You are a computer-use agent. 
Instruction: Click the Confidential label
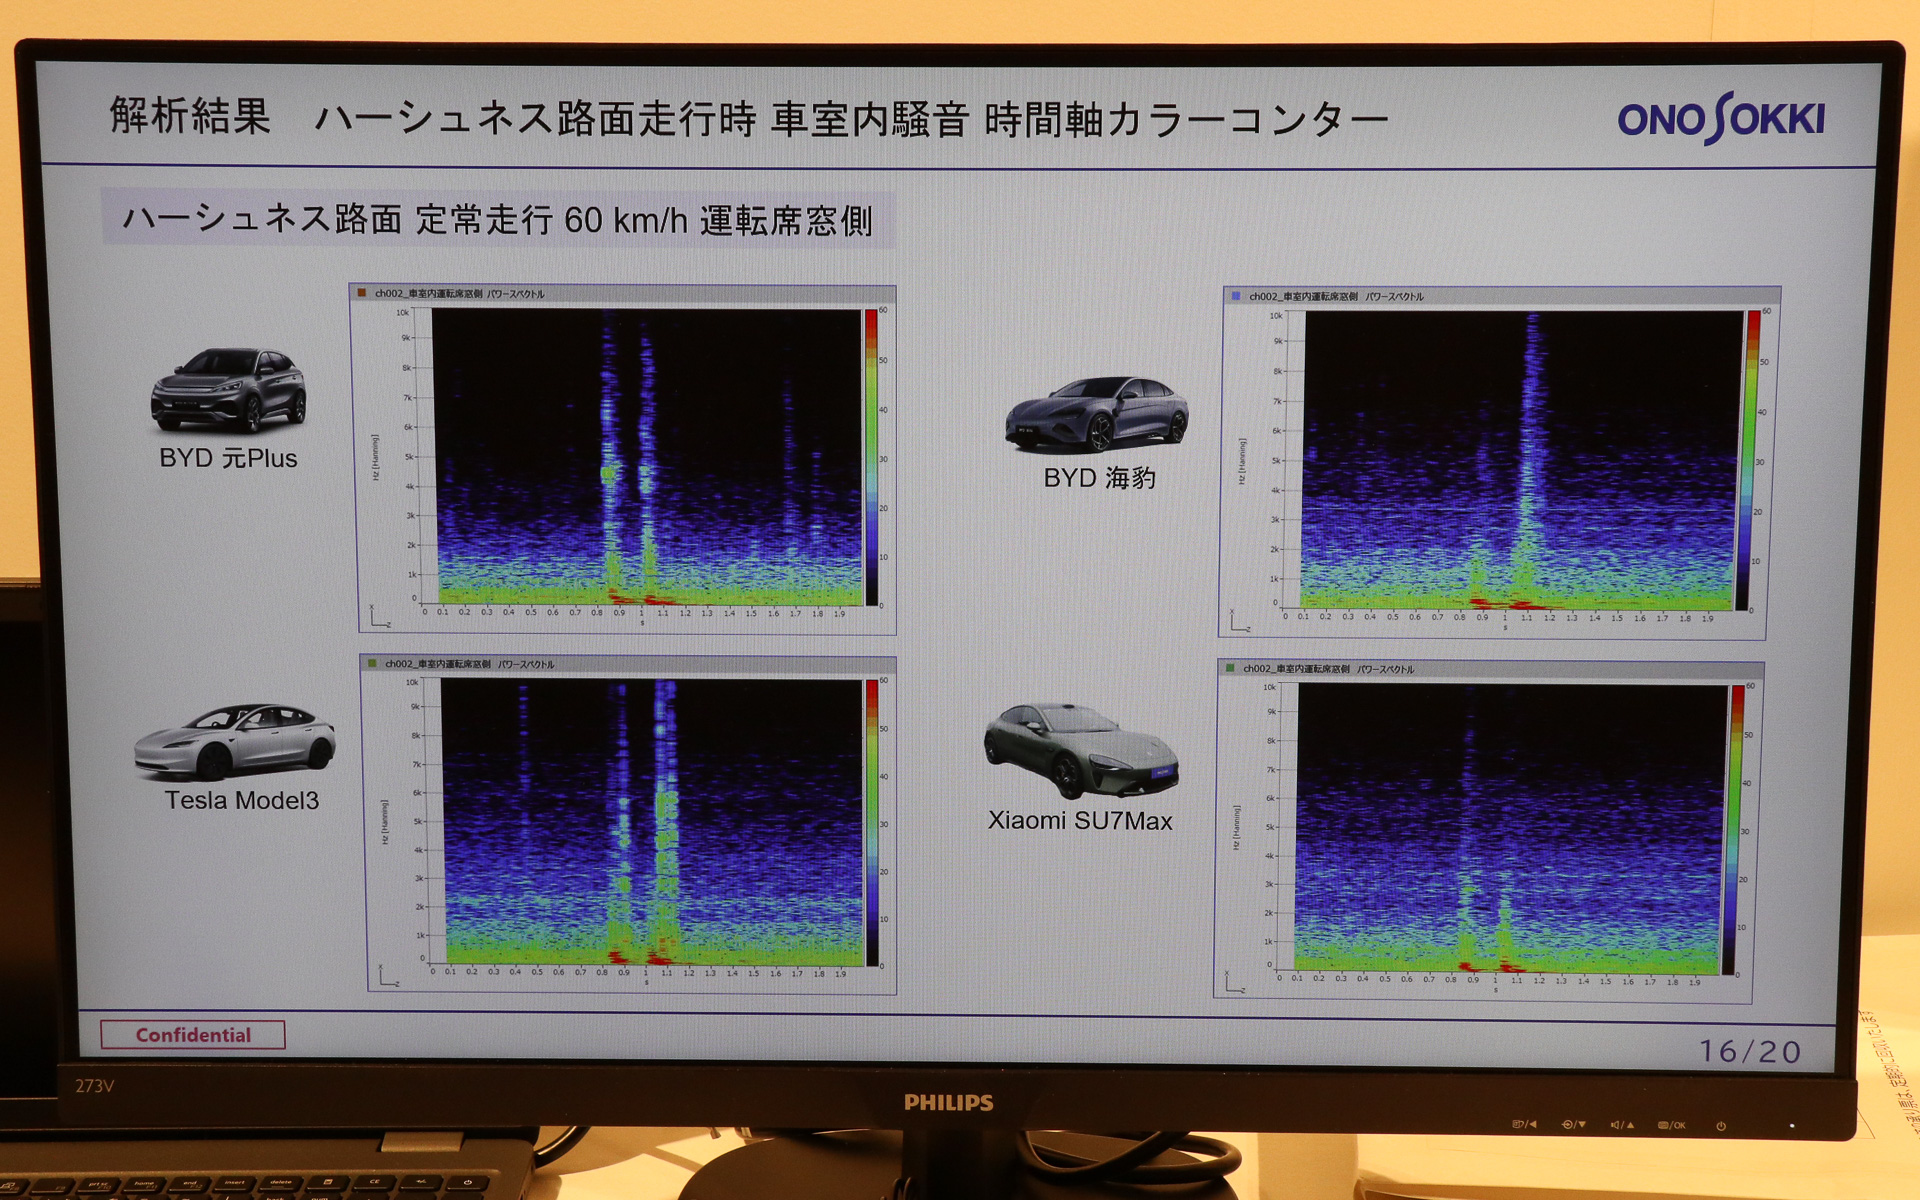coord(193,1035)
